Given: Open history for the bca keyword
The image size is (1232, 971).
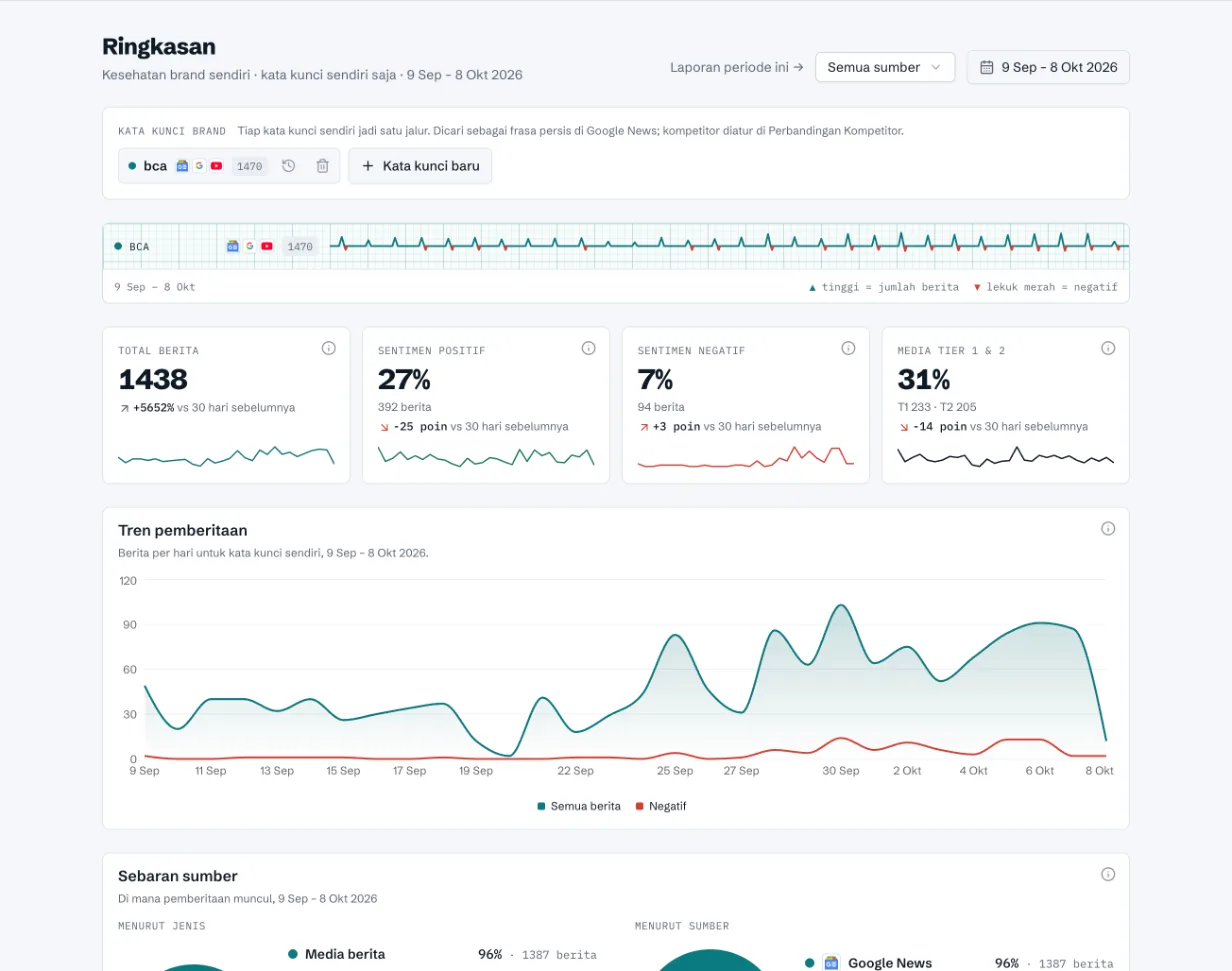Looking at the screenshot, I should point(288,166).
